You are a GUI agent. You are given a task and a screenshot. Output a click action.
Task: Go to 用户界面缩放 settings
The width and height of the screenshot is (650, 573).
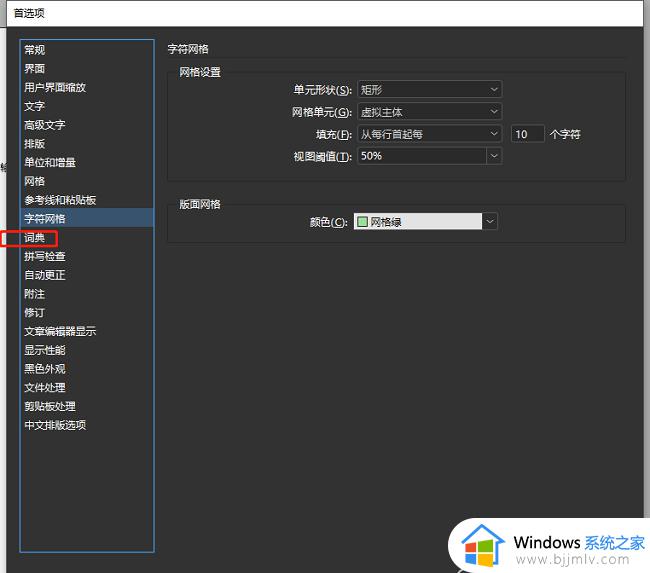click(x=87, y=87)
